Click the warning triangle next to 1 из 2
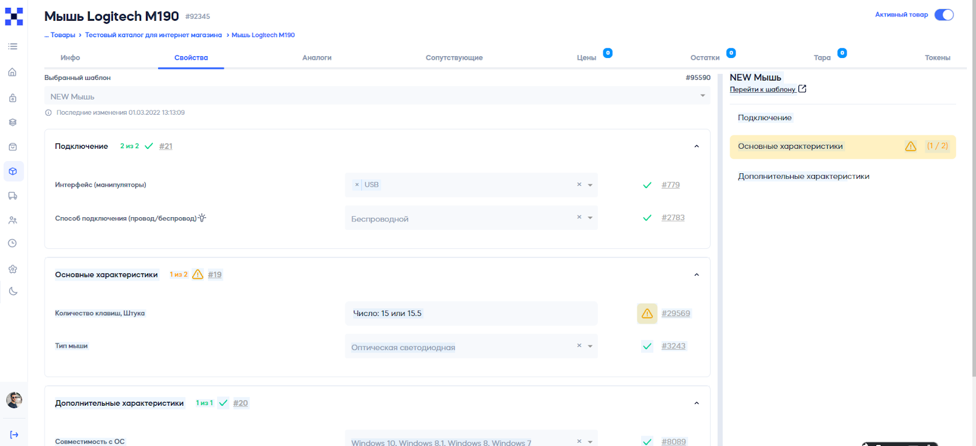976x446 pixels. tap(198, 274)
